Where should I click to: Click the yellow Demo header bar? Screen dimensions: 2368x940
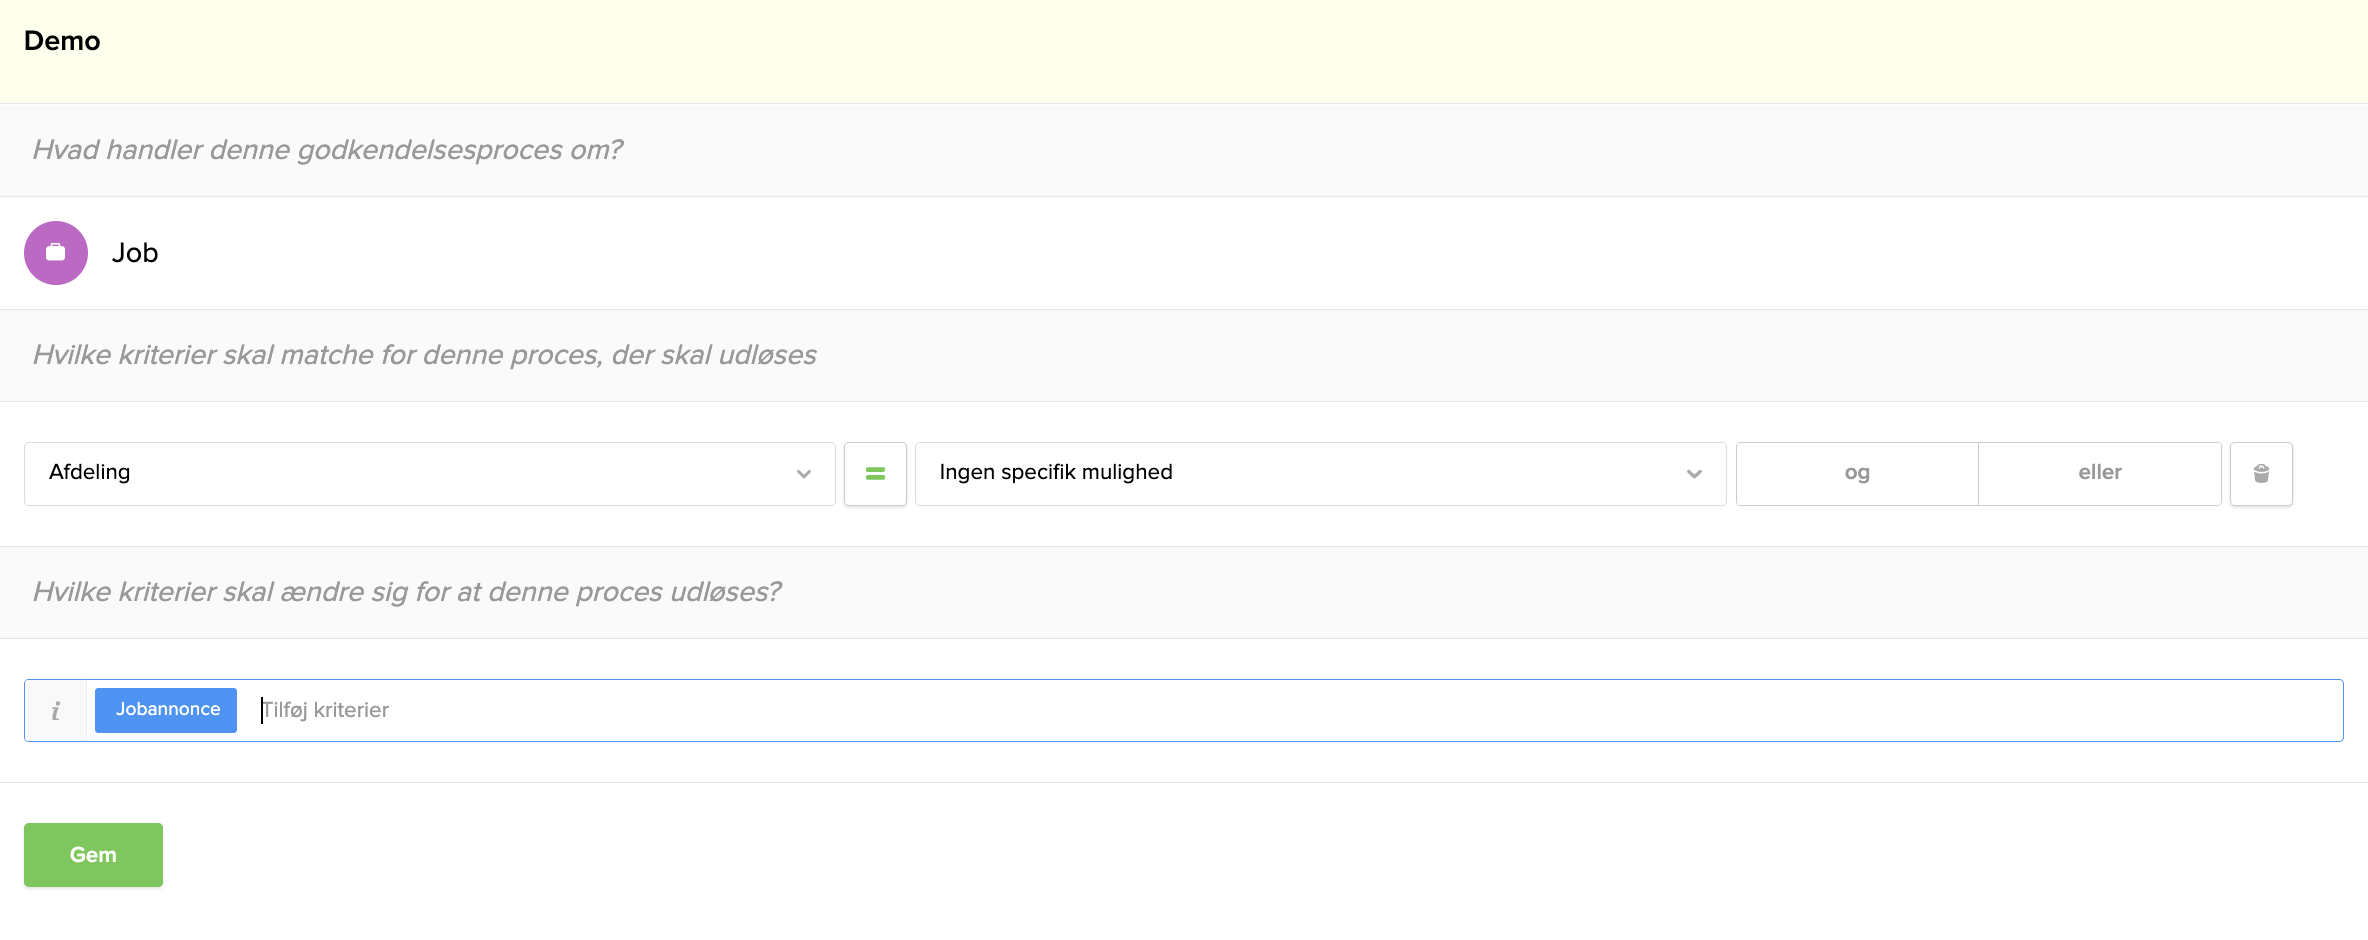[x=1184, y=51]
